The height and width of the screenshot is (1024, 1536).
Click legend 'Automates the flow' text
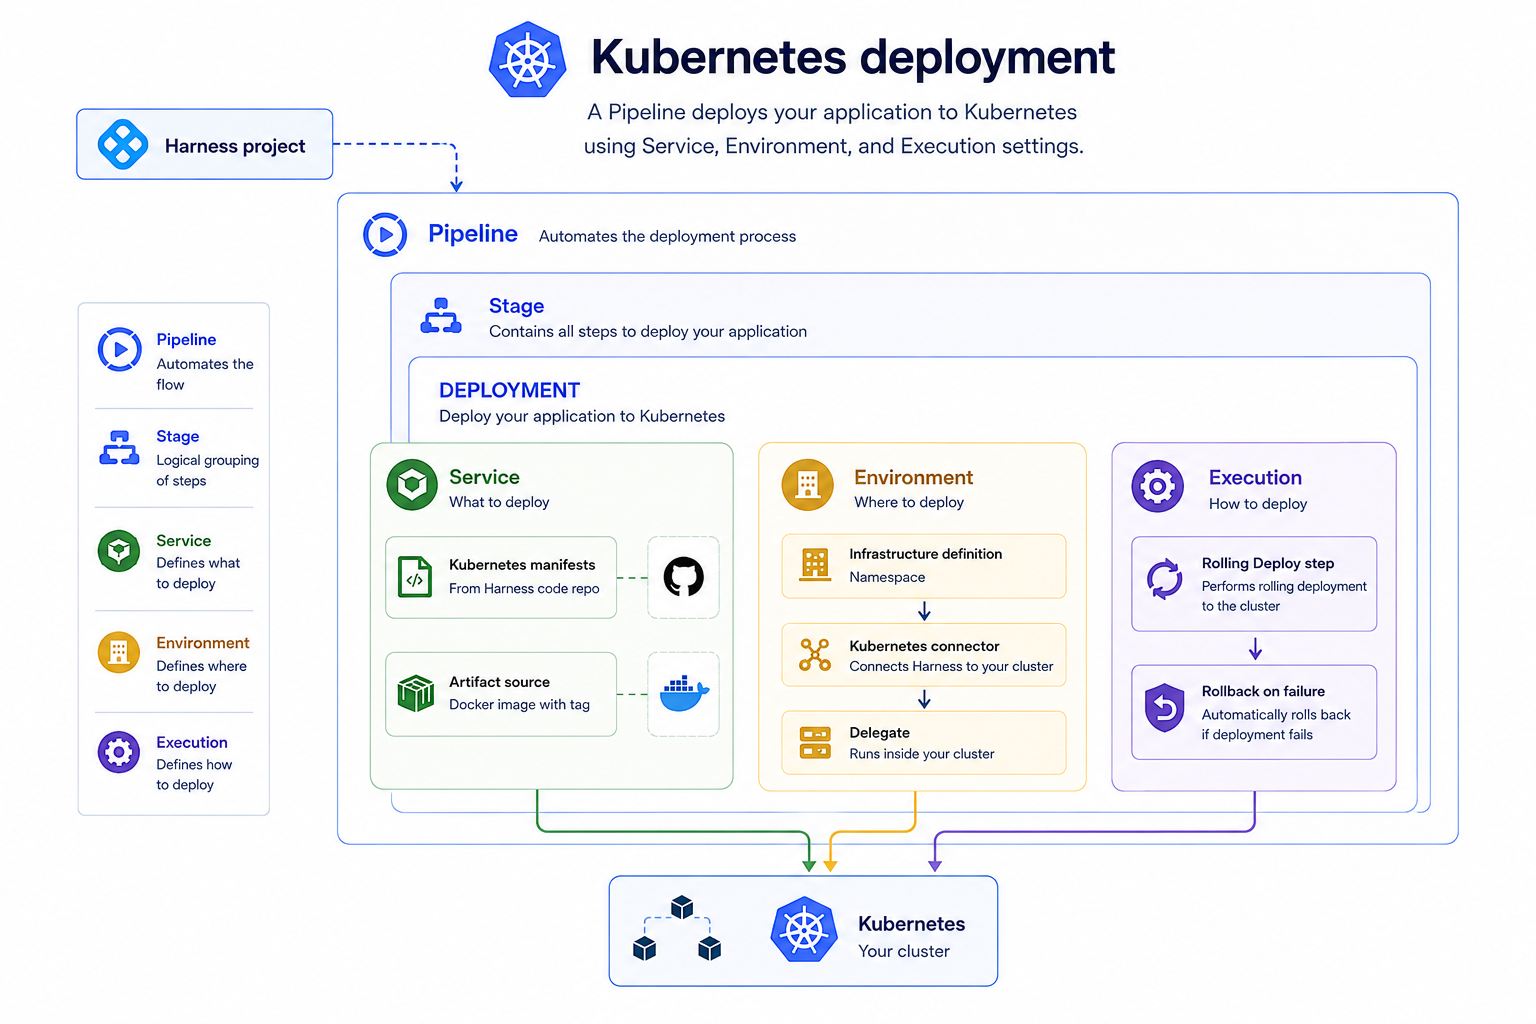pos(205,374)
